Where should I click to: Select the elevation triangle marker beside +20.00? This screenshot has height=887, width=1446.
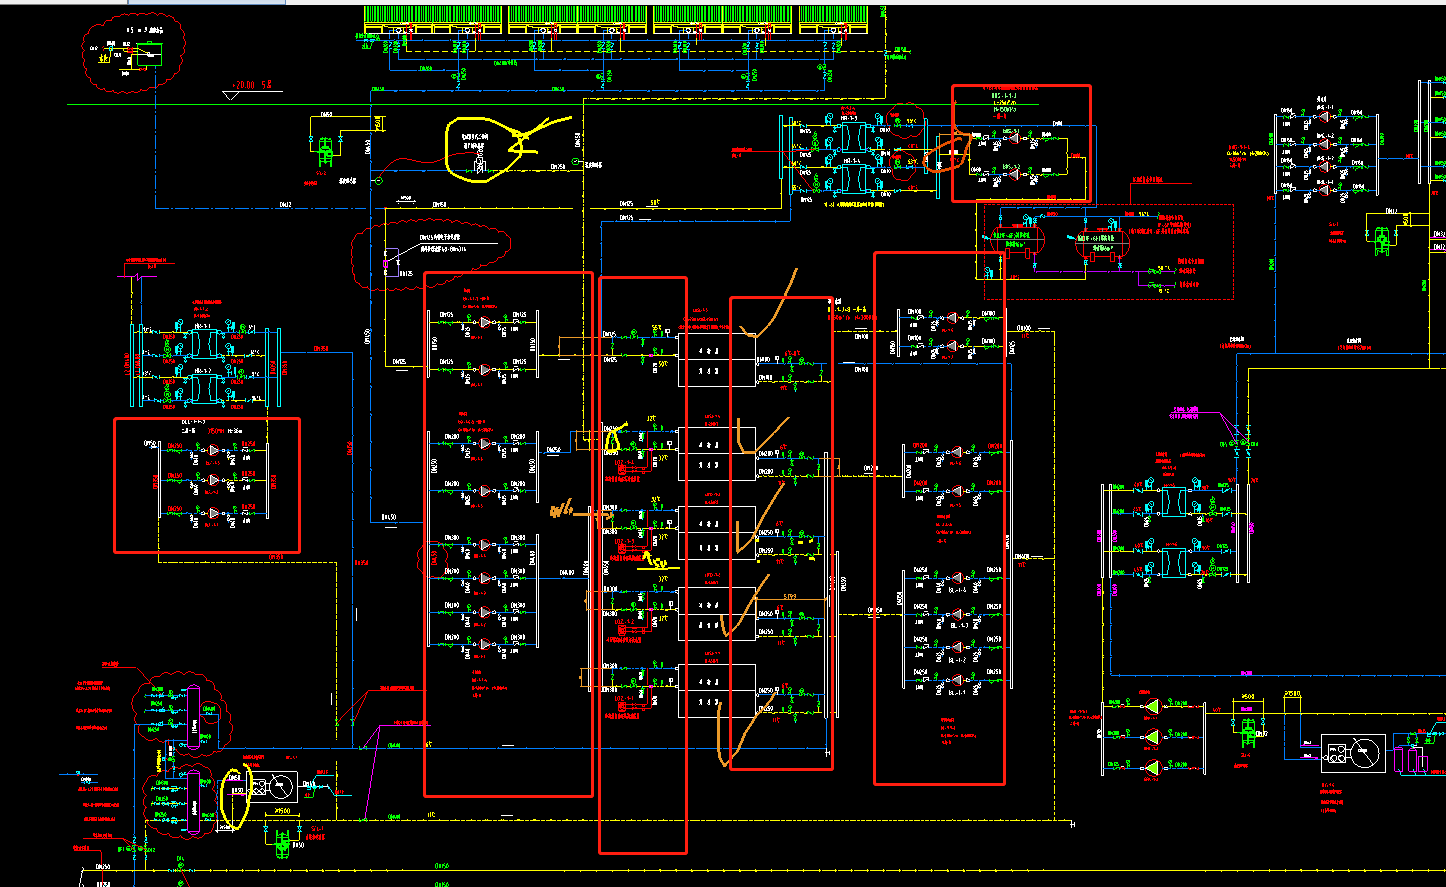tap(231, 96)
